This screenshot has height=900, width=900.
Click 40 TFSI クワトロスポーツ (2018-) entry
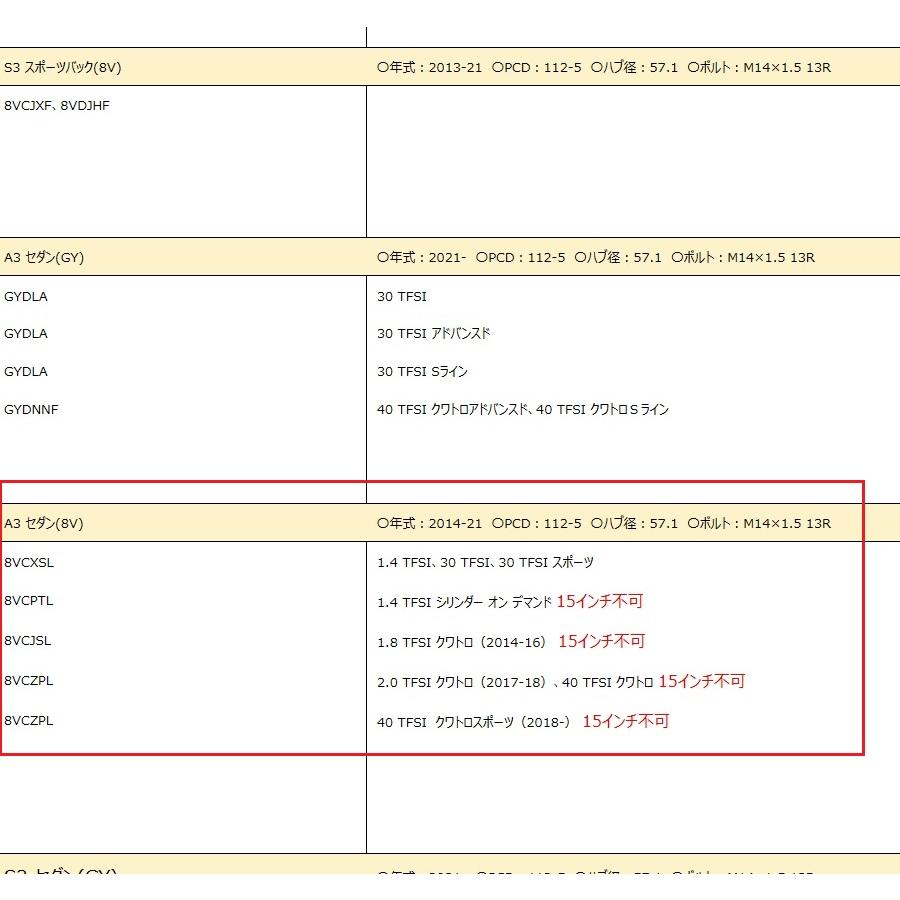474,722
